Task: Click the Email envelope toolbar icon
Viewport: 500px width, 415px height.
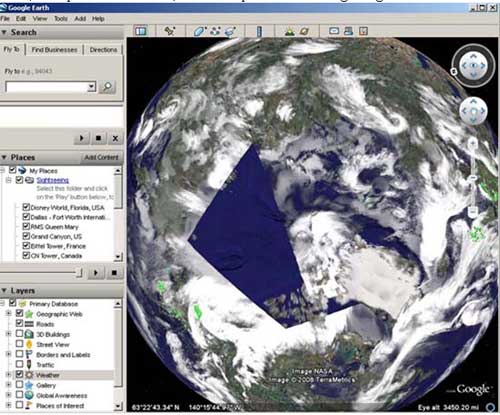Action: (334, 31)
